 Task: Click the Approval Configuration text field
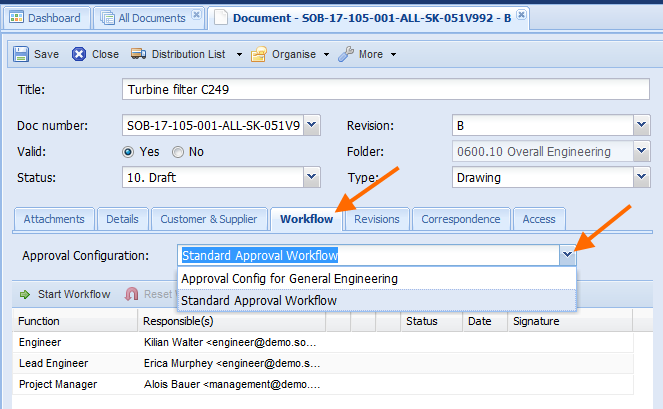369,255
